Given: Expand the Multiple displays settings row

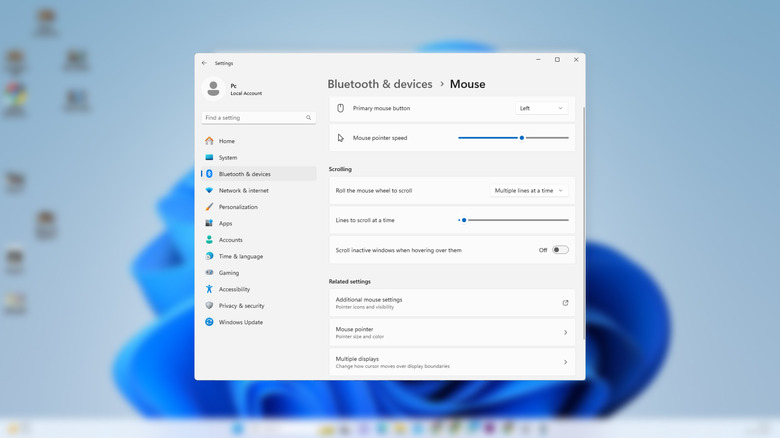Looking at the screenshot, I should pyautogui.click(x=452, y=362).
